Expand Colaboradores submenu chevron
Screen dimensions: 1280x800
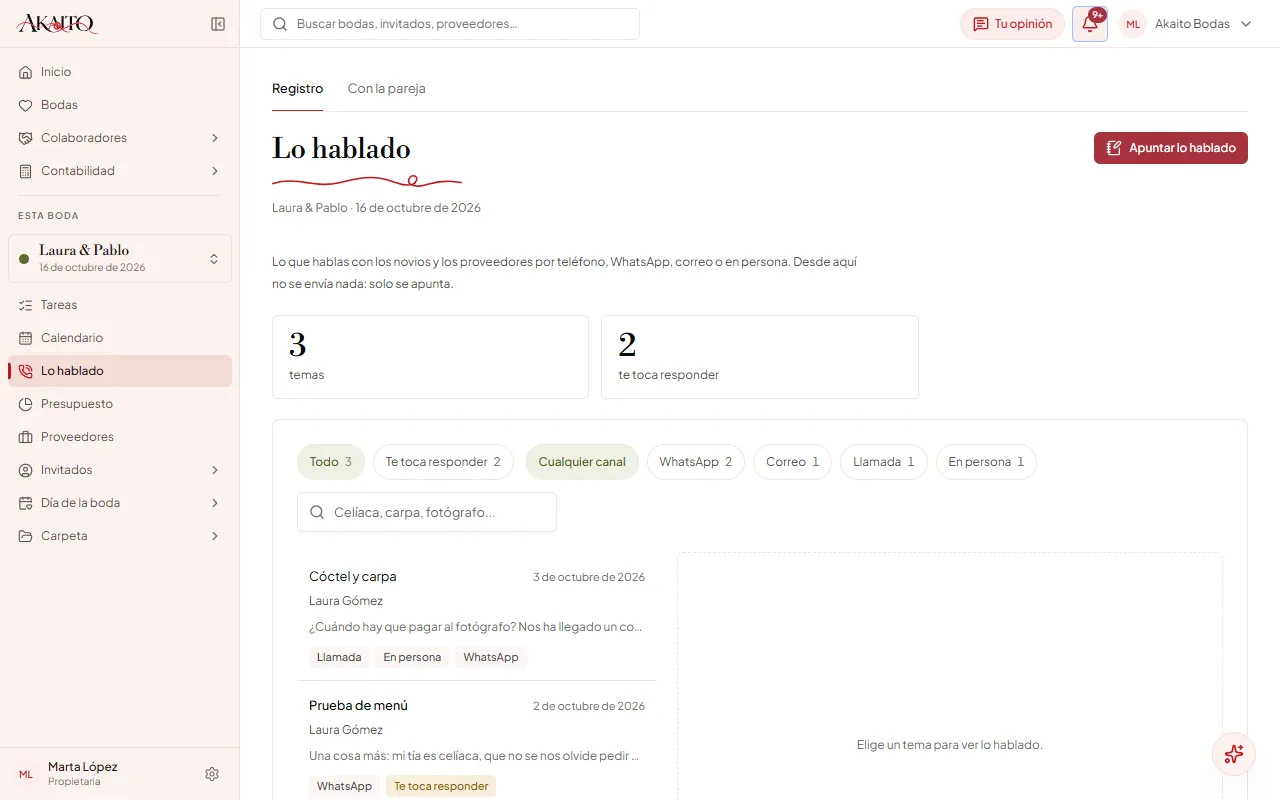point(215,138)
